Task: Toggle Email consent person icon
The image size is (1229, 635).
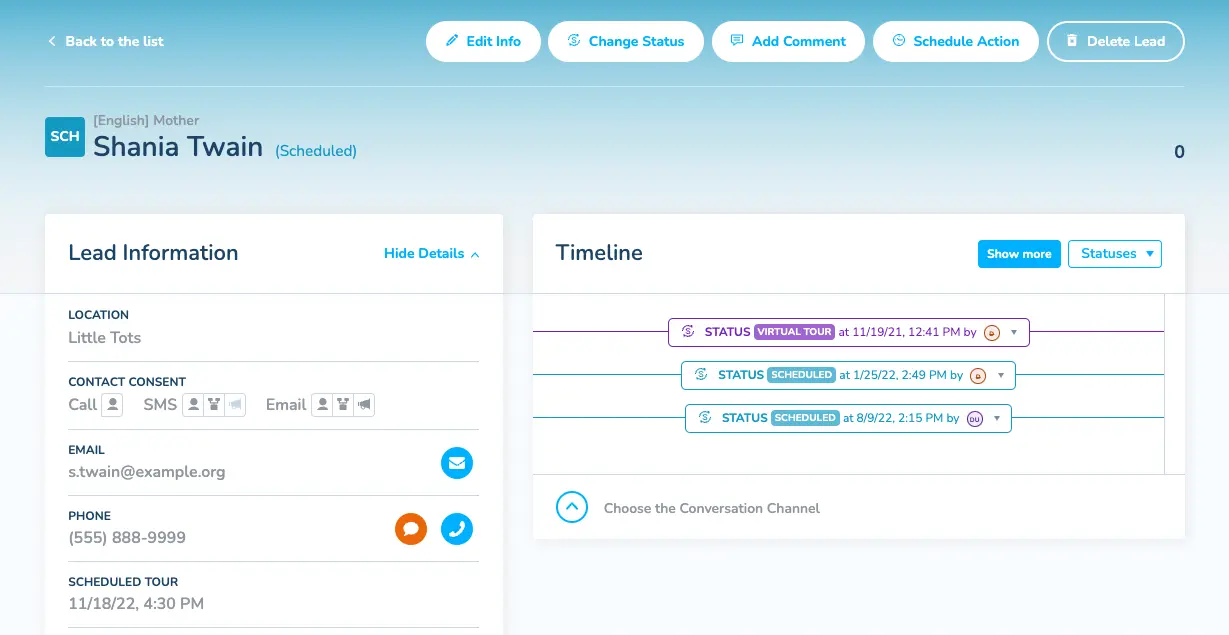Action: click(x=322, y=405)
